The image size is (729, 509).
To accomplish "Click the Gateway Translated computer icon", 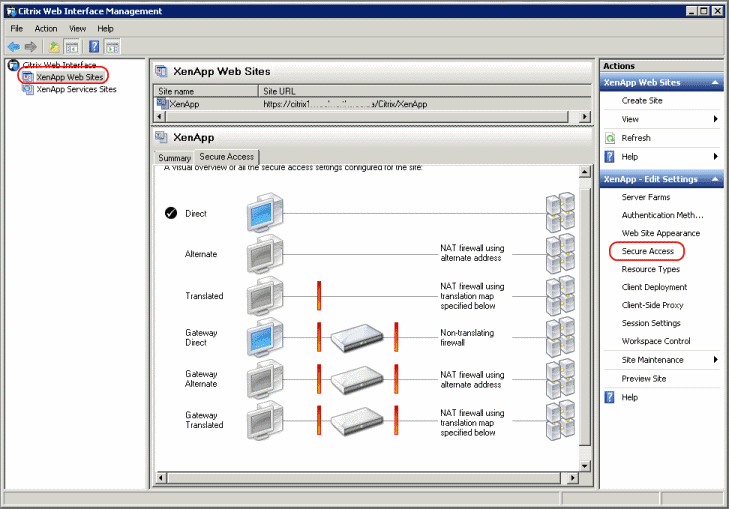I will point(265,421).
